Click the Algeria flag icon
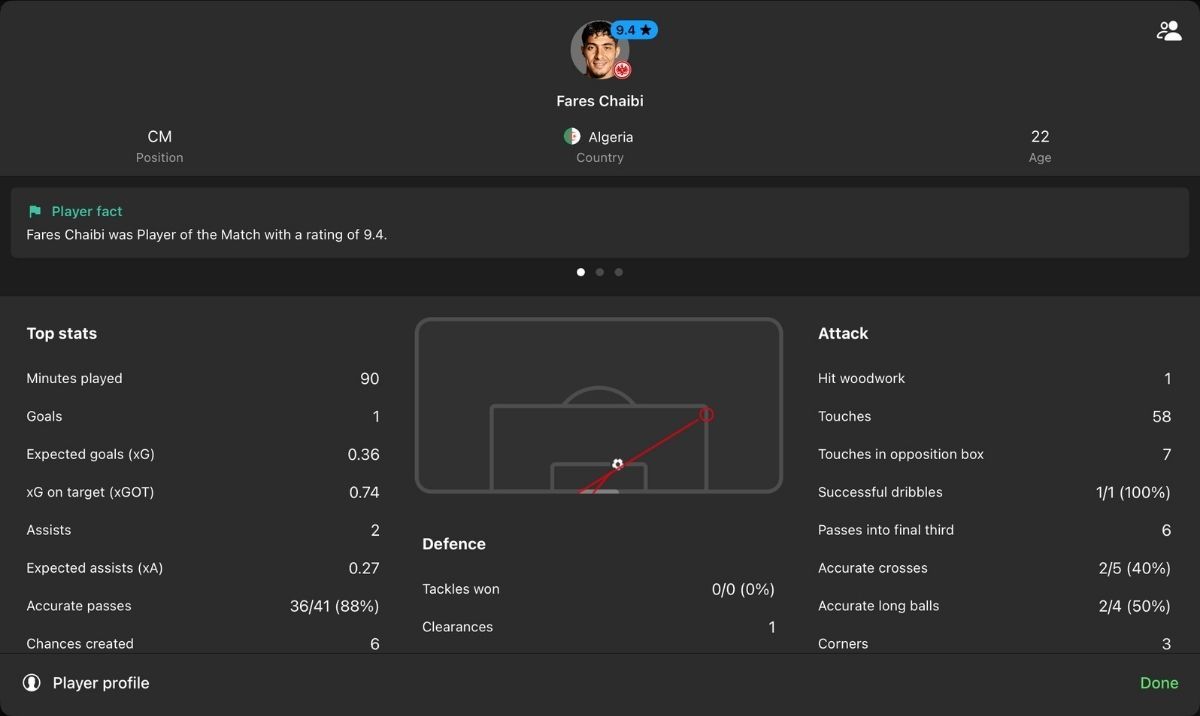This screenshot has width=1200, height=716. tap(572, 136)
